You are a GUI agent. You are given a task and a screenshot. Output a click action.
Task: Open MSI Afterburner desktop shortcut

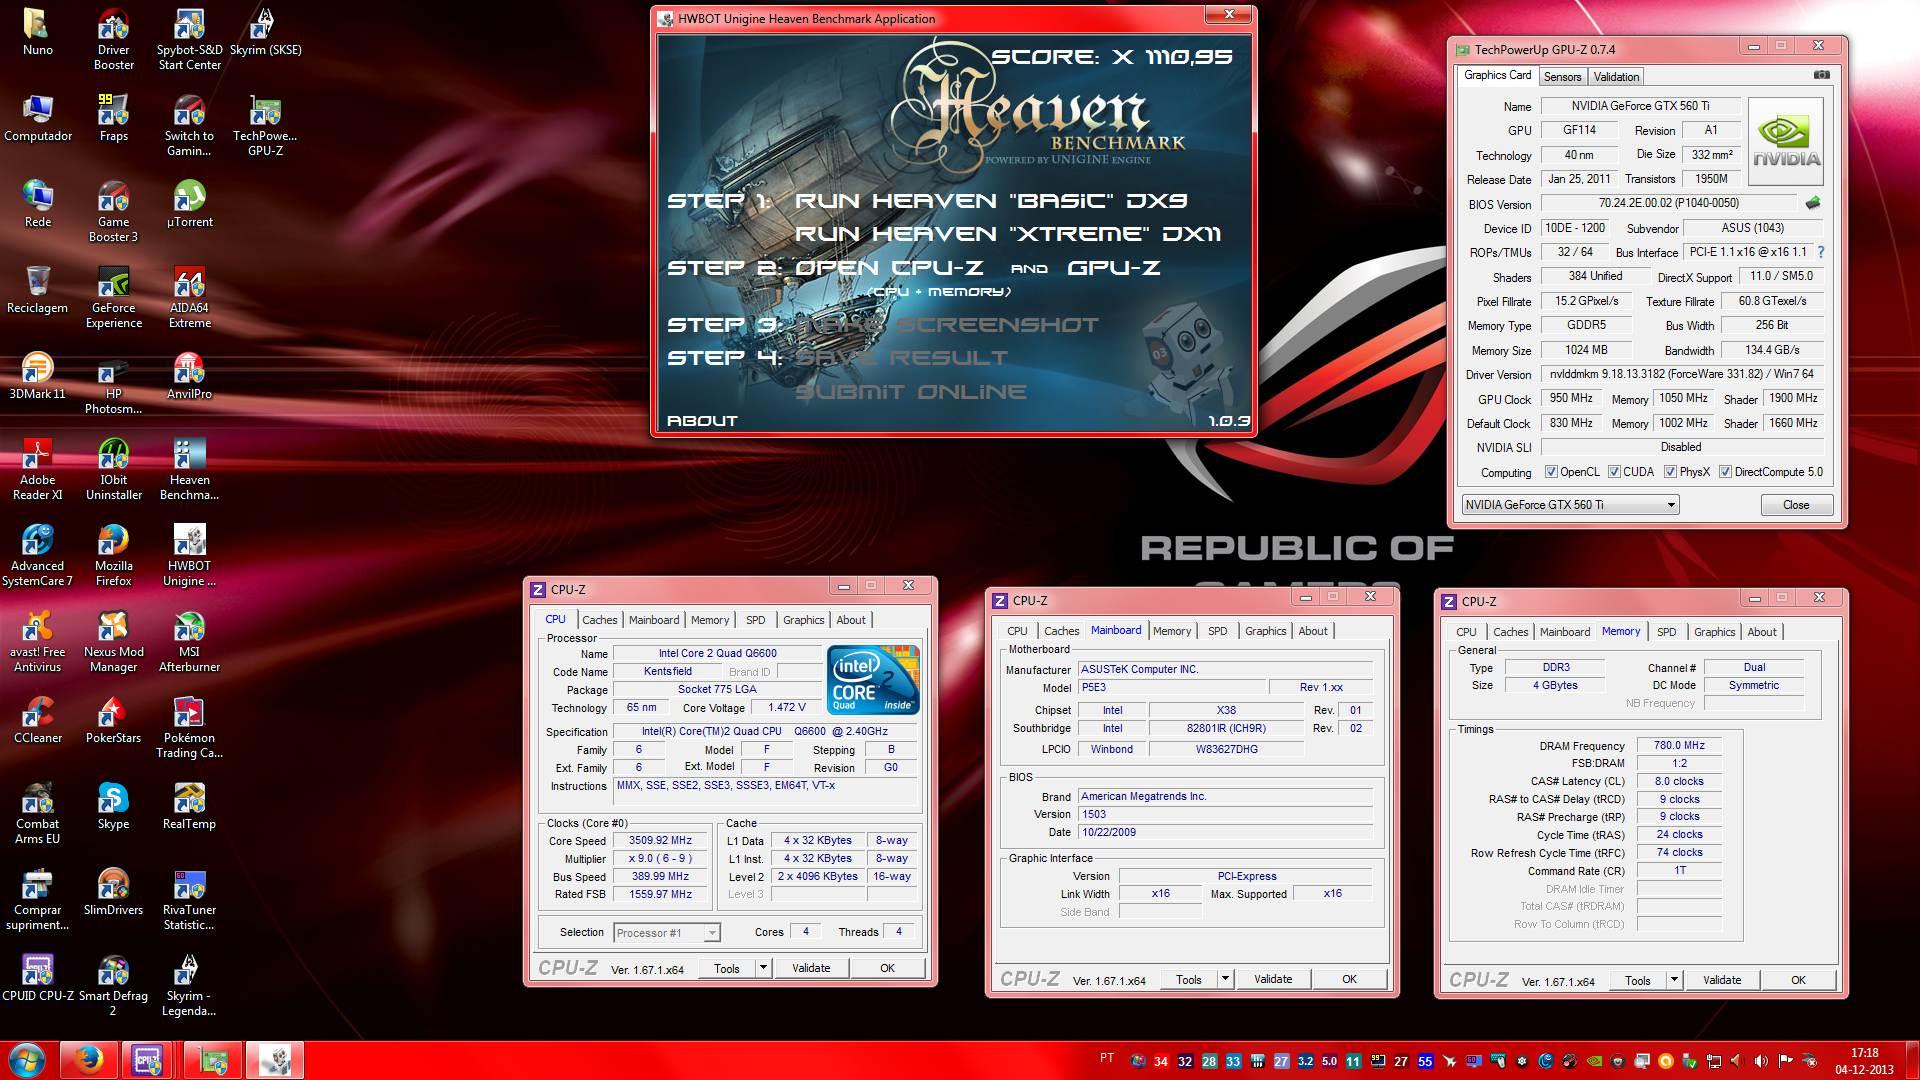[189, 642]
